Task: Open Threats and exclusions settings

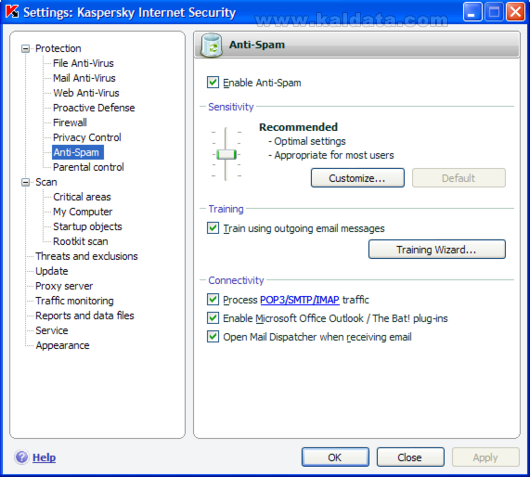Action: 87,256
